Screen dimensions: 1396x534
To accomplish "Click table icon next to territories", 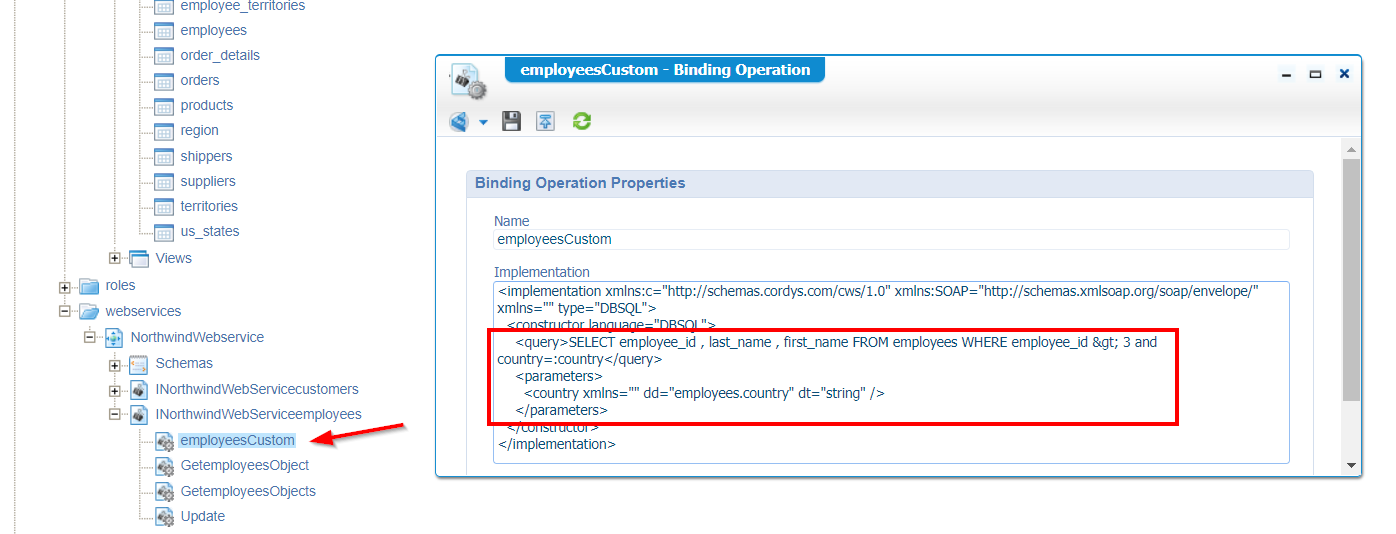I will click(164, 207).
